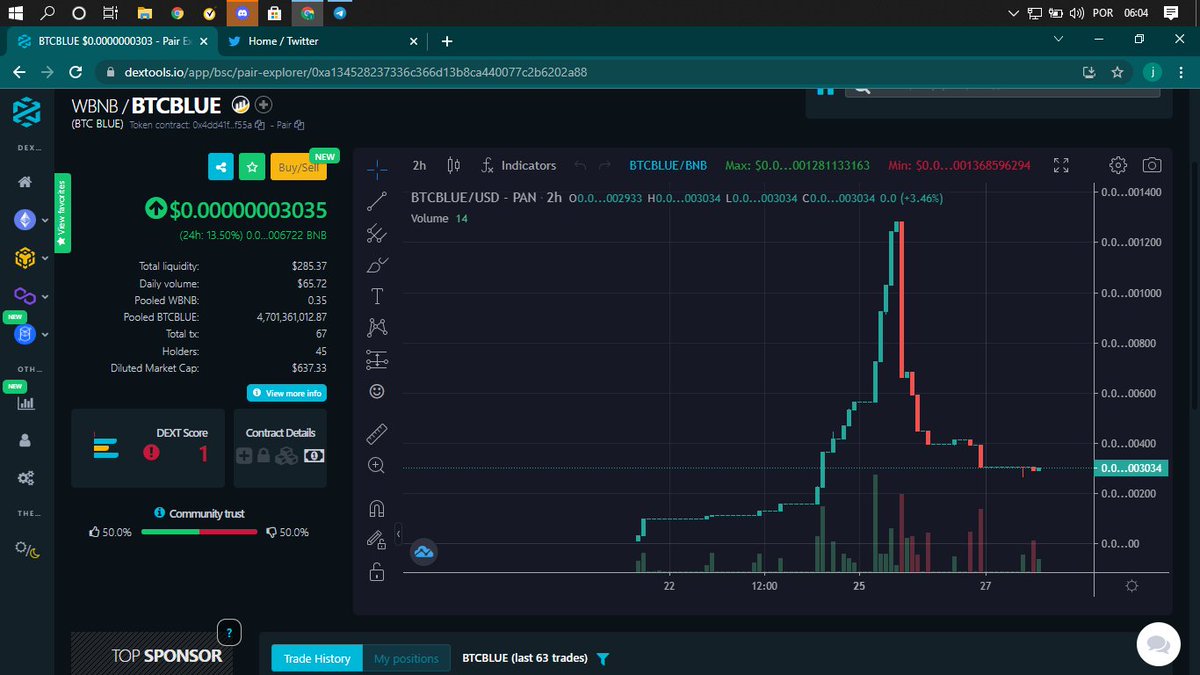
Task: Click the DEXT Score warning icon
Action: [x=151, y=453]
